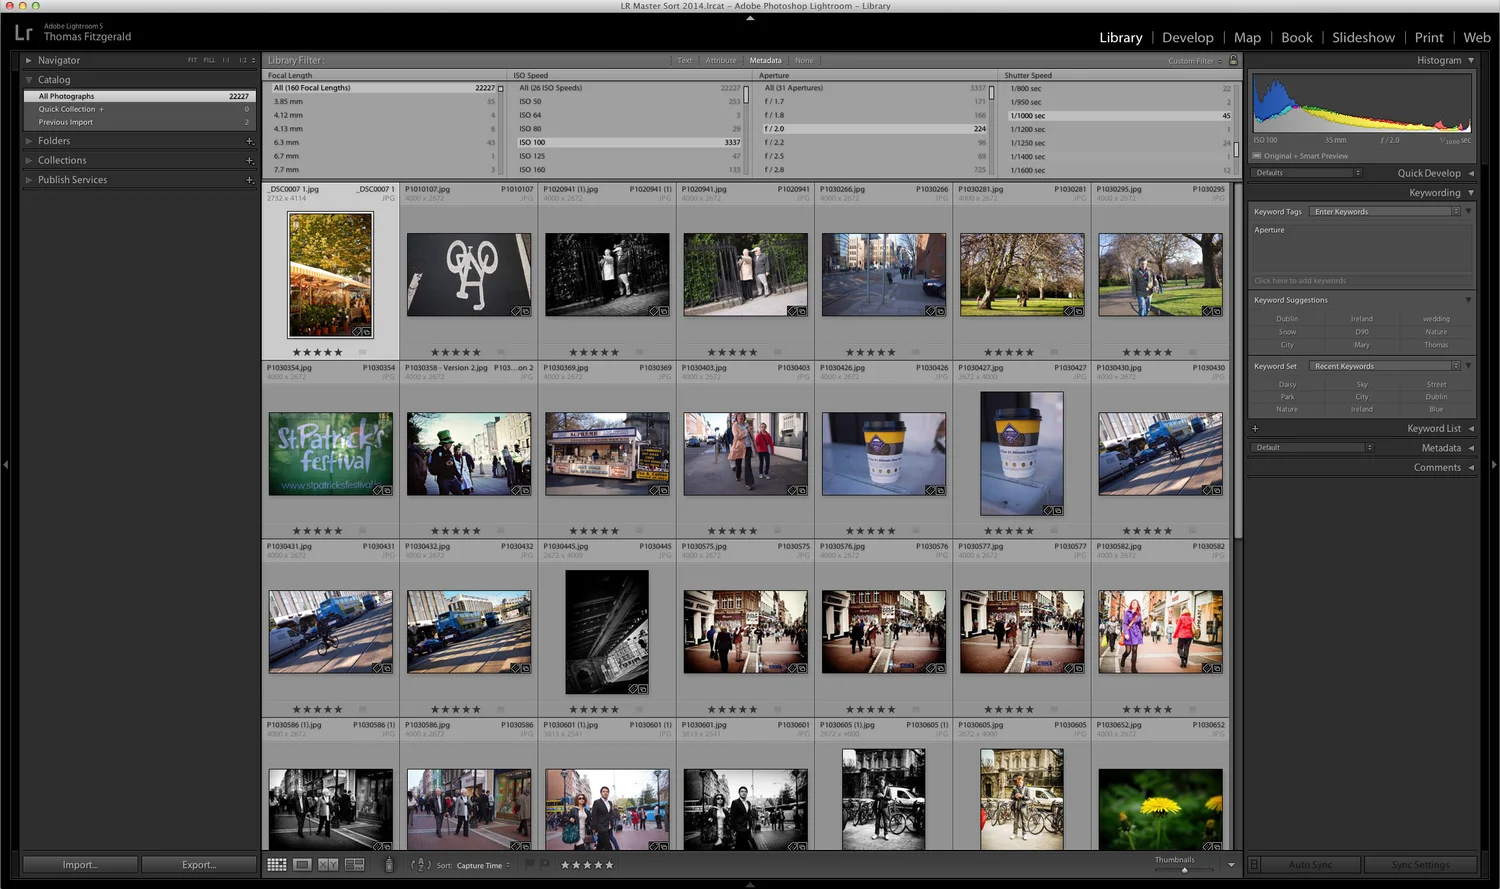Flag the selected photo as a pick

pyautogui.click(x=530, y=865)
